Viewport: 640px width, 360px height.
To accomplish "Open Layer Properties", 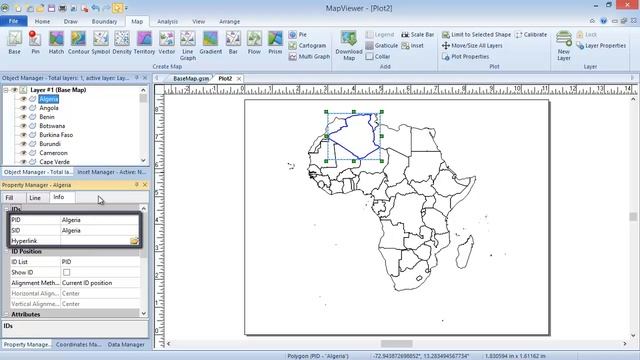I will pos(601,46).
